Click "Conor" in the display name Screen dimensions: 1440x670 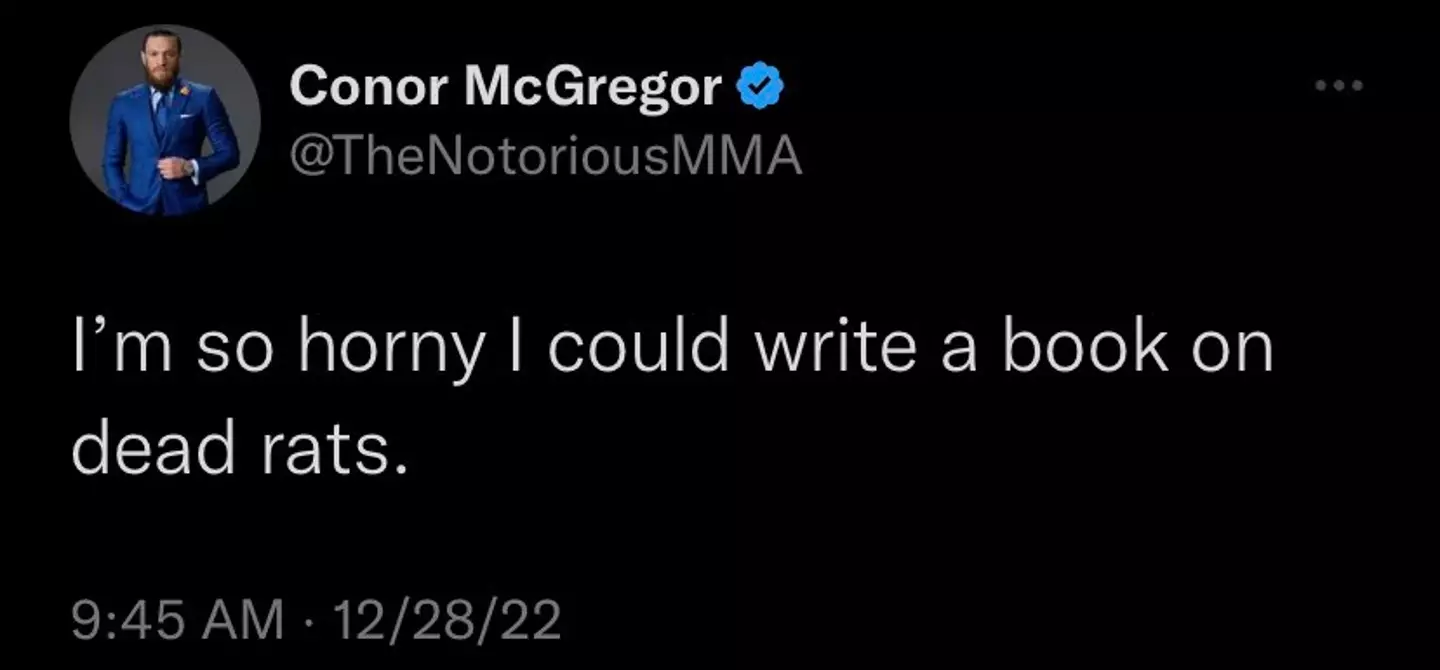[x=367, y=88]
